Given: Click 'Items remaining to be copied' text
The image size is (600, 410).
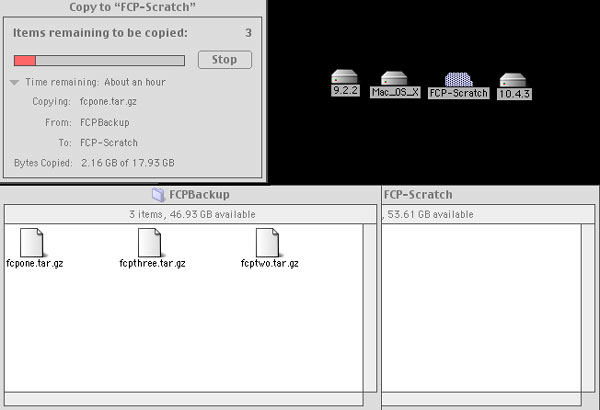Looking at the screenshot, I should [100, 33].
